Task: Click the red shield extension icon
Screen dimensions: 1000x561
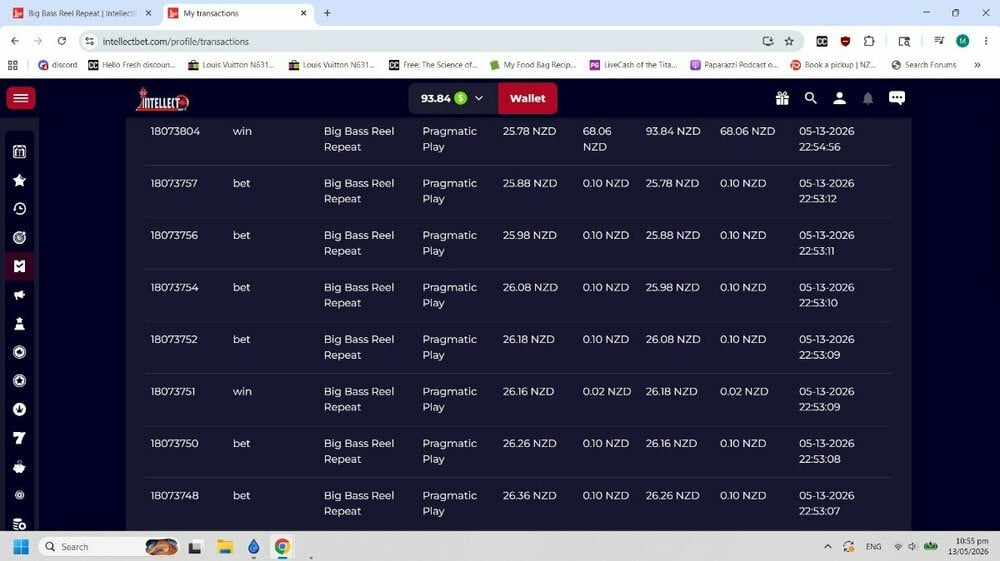Action: coord(845,41)
